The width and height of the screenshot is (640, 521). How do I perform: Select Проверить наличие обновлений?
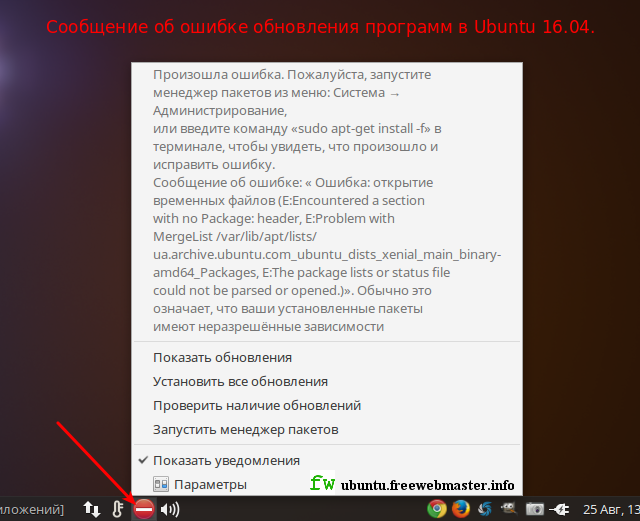(327, 405)
